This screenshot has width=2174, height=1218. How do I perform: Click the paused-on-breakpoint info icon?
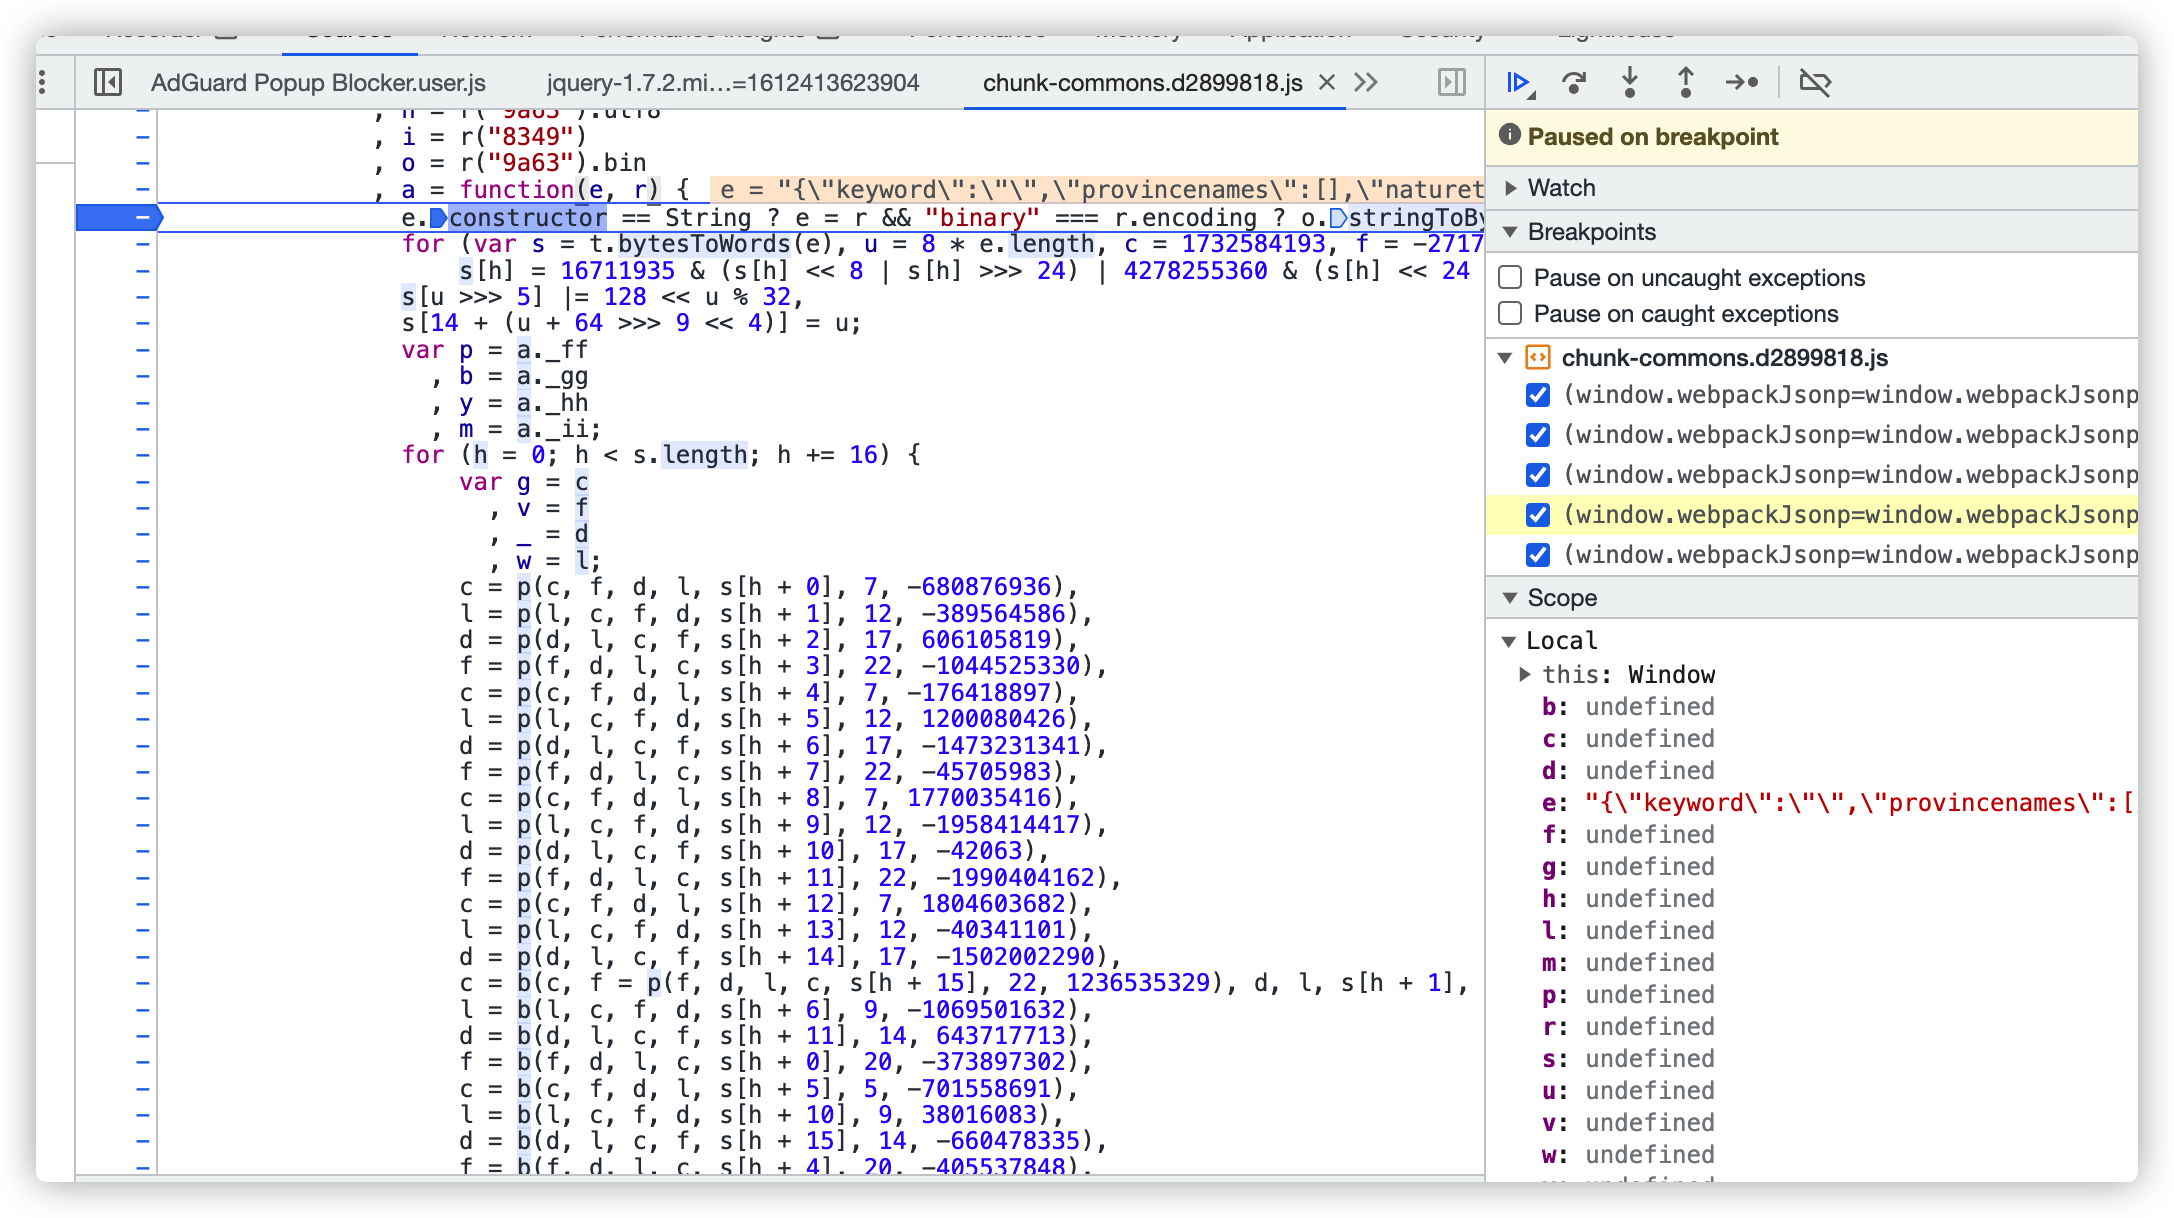[1510, 136]
